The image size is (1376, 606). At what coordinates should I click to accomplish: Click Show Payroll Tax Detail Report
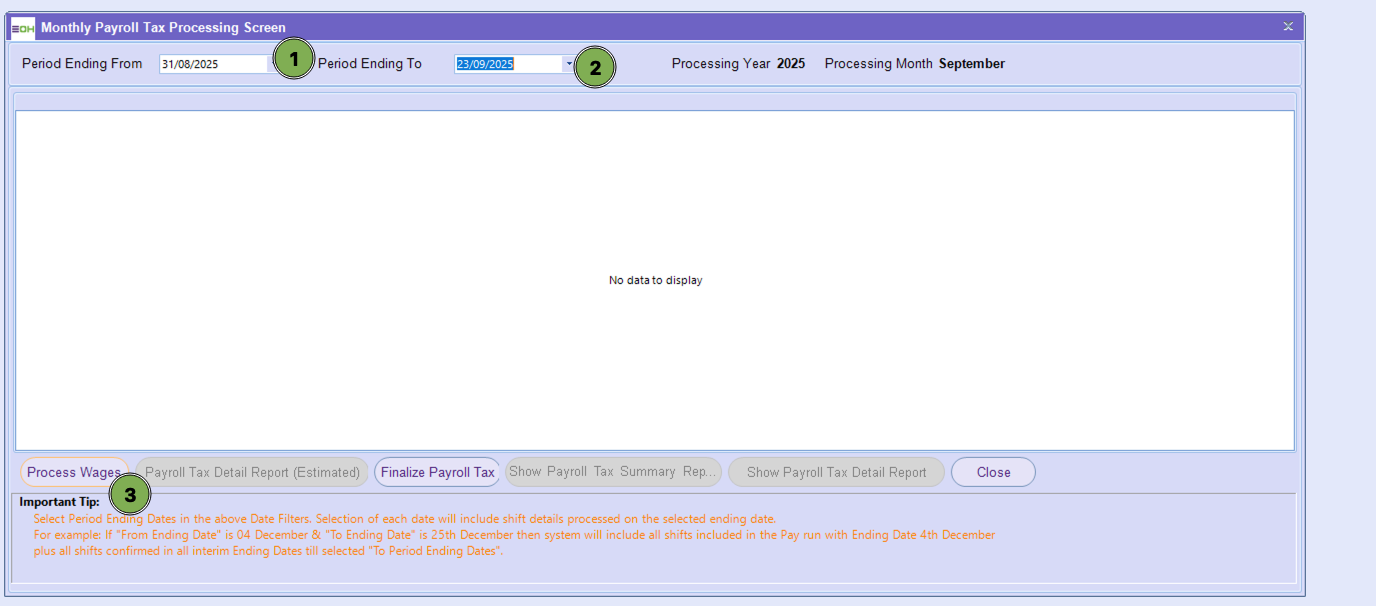[836, 472]
